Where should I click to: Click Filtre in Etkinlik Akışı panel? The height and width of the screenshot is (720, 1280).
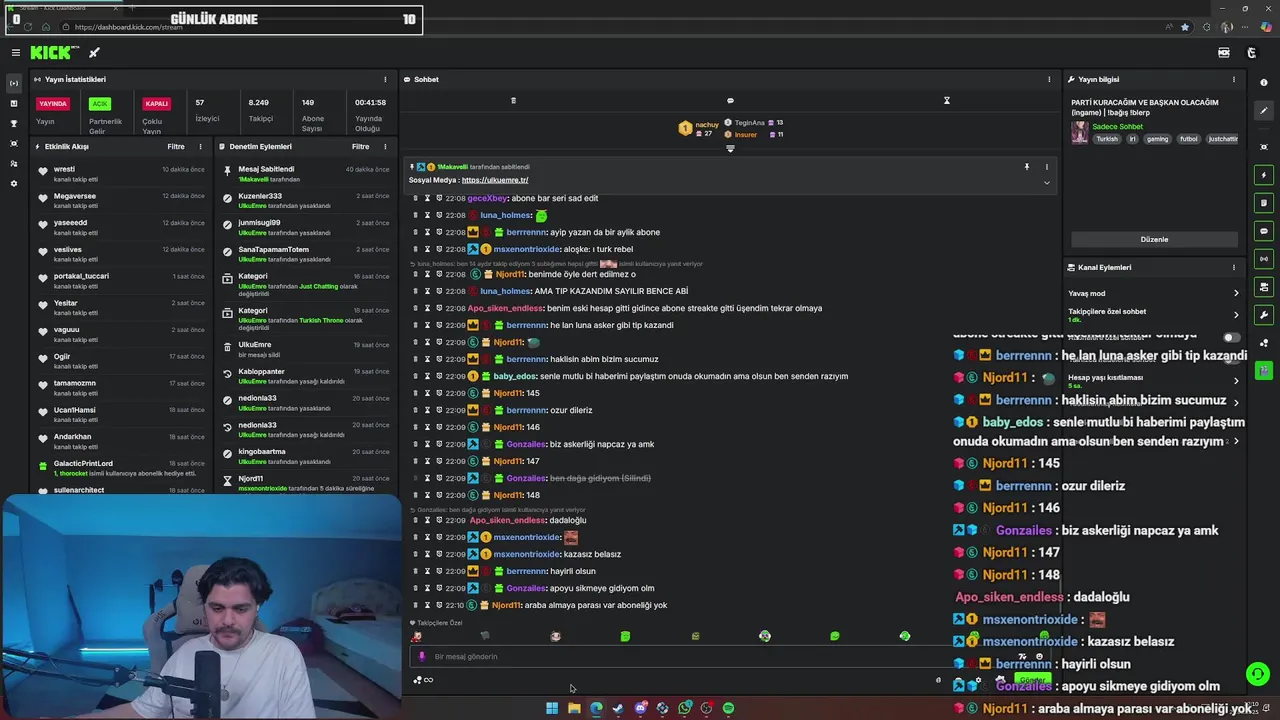pos(176,146)
